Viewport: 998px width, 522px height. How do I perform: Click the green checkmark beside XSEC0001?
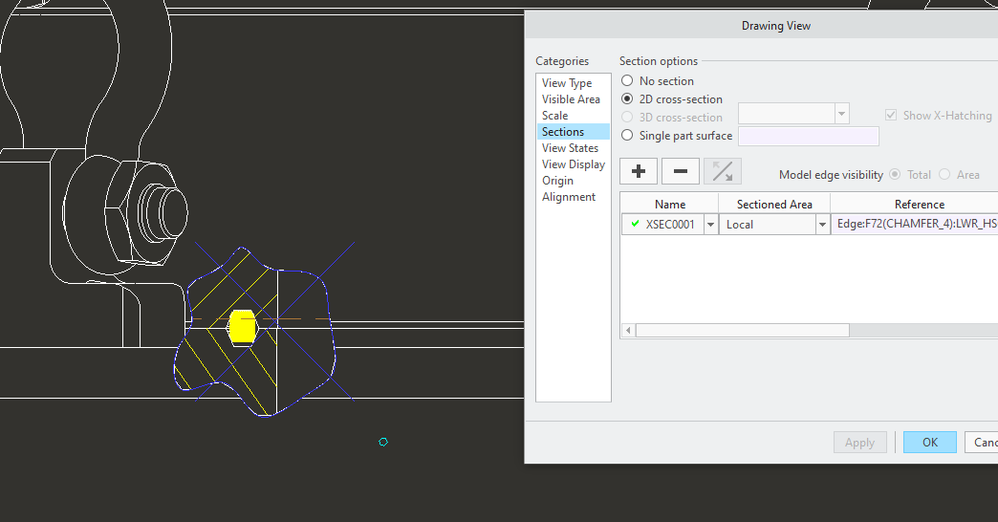point(635,224)
